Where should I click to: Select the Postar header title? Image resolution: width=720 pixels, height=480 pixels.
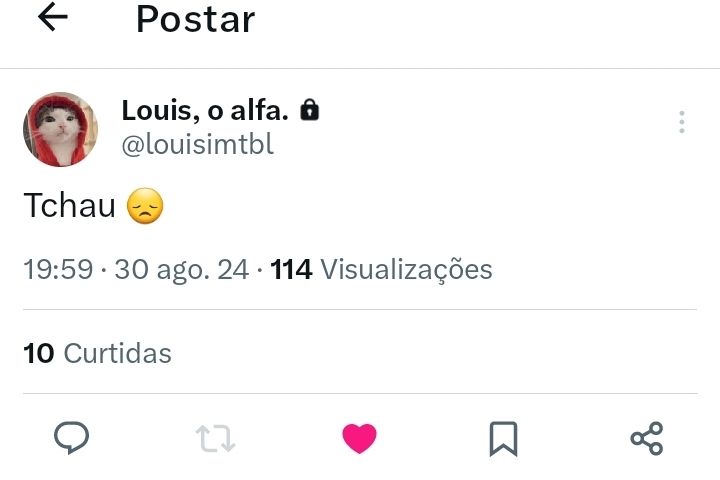pyautogui.click(x=196, y=19)
